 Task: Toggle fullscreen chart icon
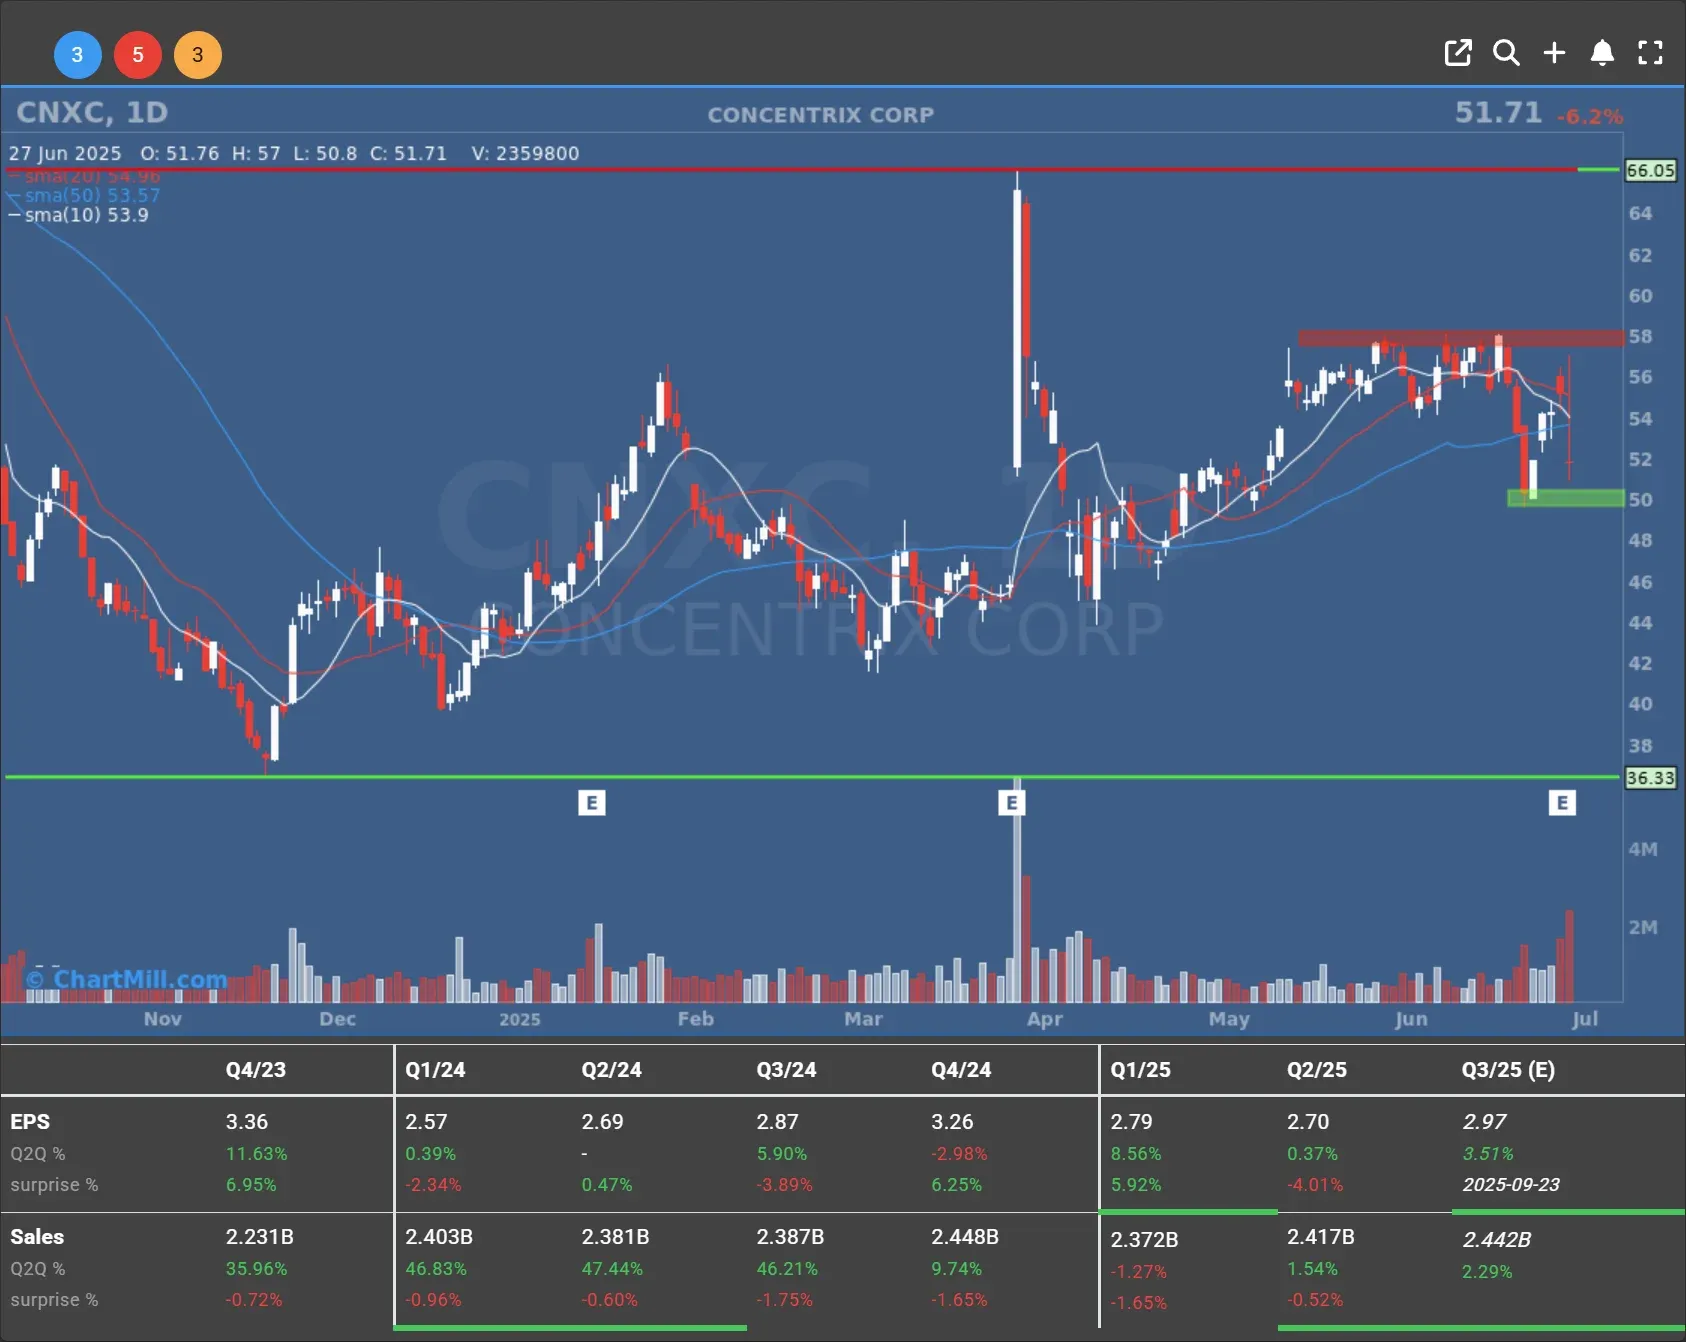coord(1650,53)
